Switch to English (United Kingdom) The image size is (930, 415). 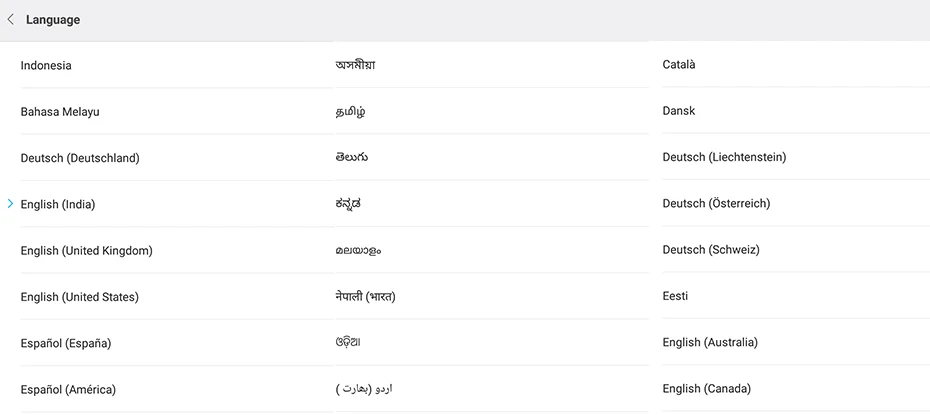coord(86,250)
